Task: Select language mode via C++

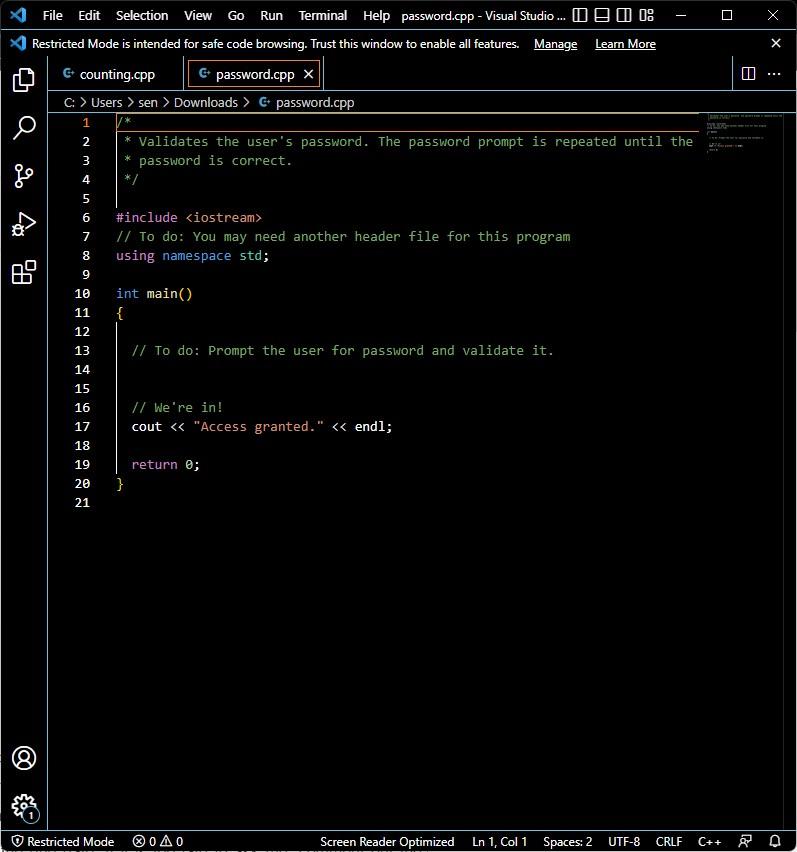Action: (709, 841)
